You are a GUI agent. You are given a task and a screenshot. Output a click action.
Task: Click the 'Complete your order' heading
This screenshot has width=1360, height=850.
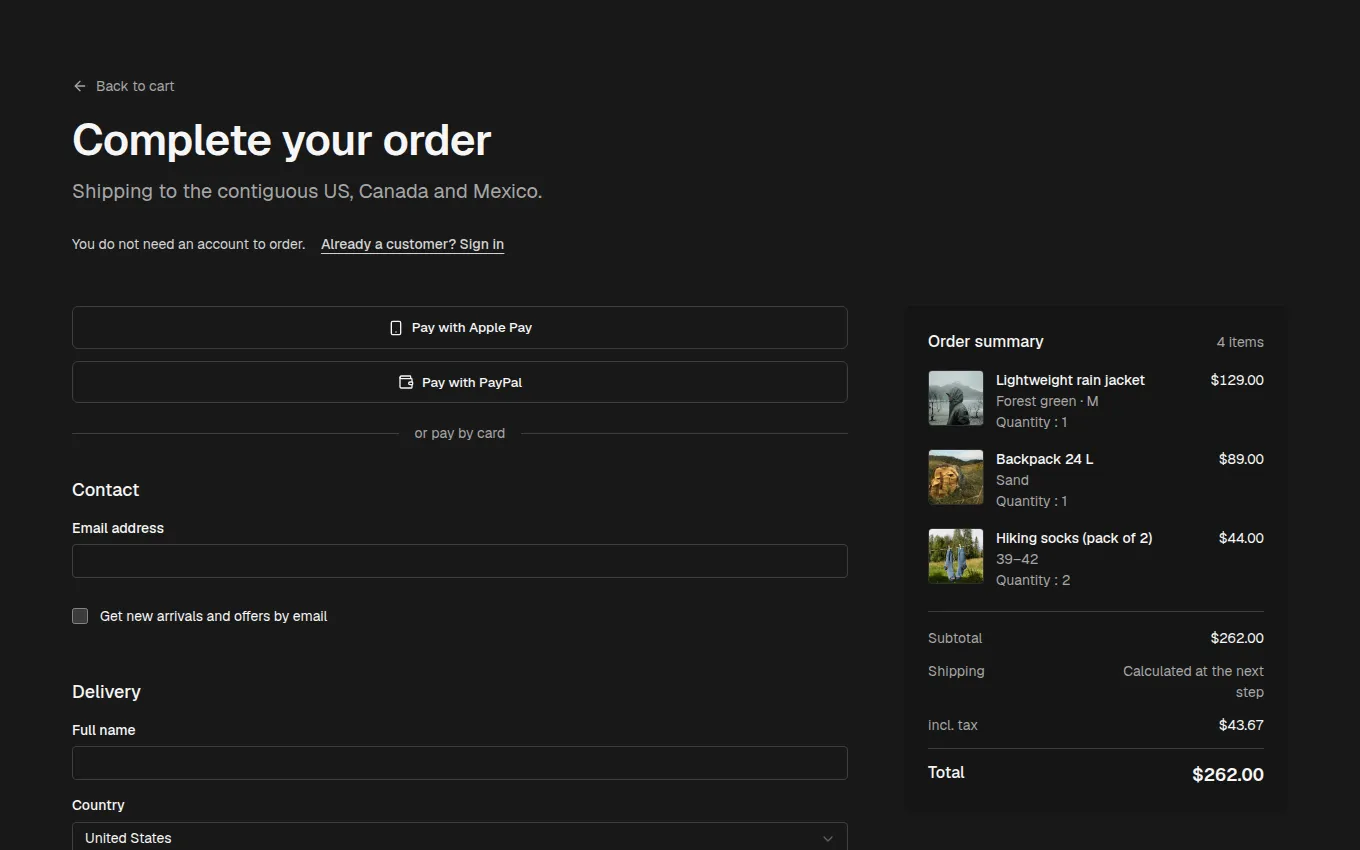pyautogui.click(x=282, y=140)
